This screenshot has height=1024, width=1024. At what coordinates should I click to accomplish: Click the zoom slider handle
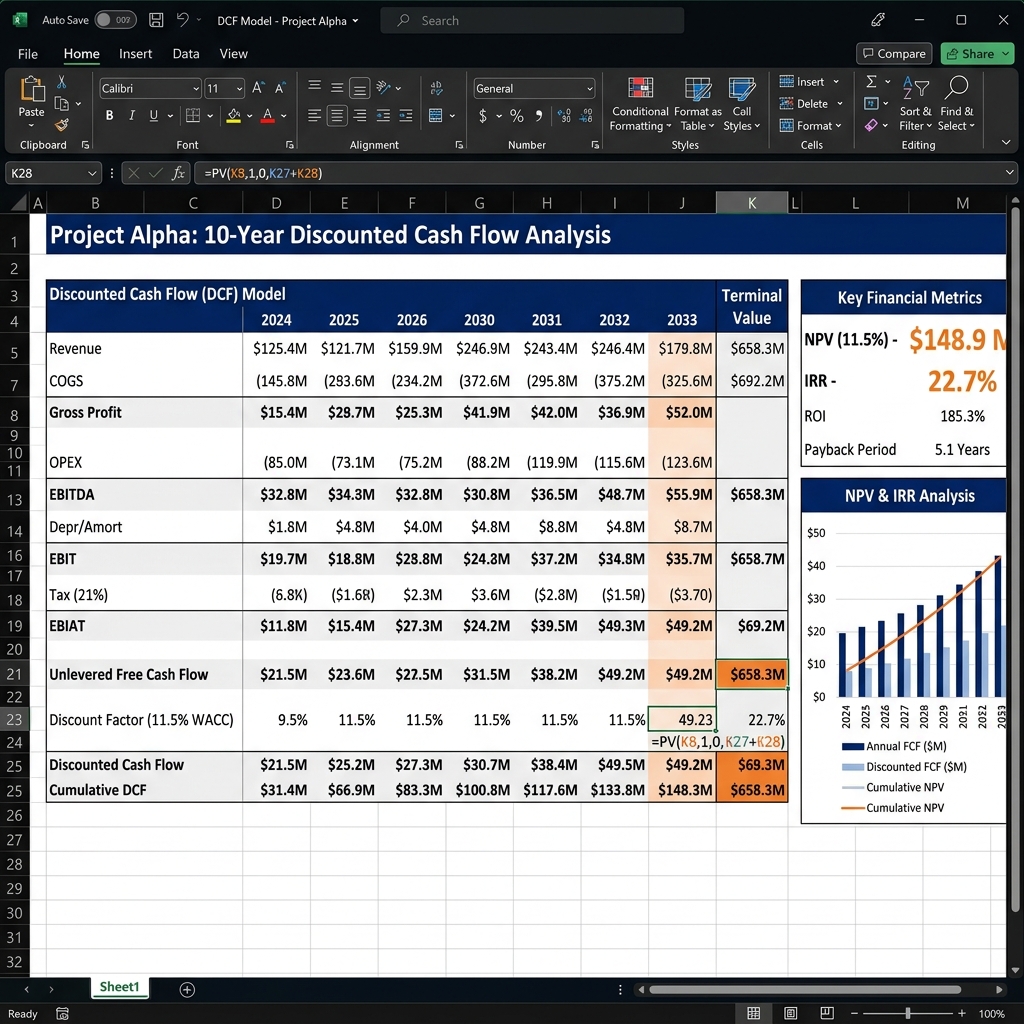coord(908,1013)
